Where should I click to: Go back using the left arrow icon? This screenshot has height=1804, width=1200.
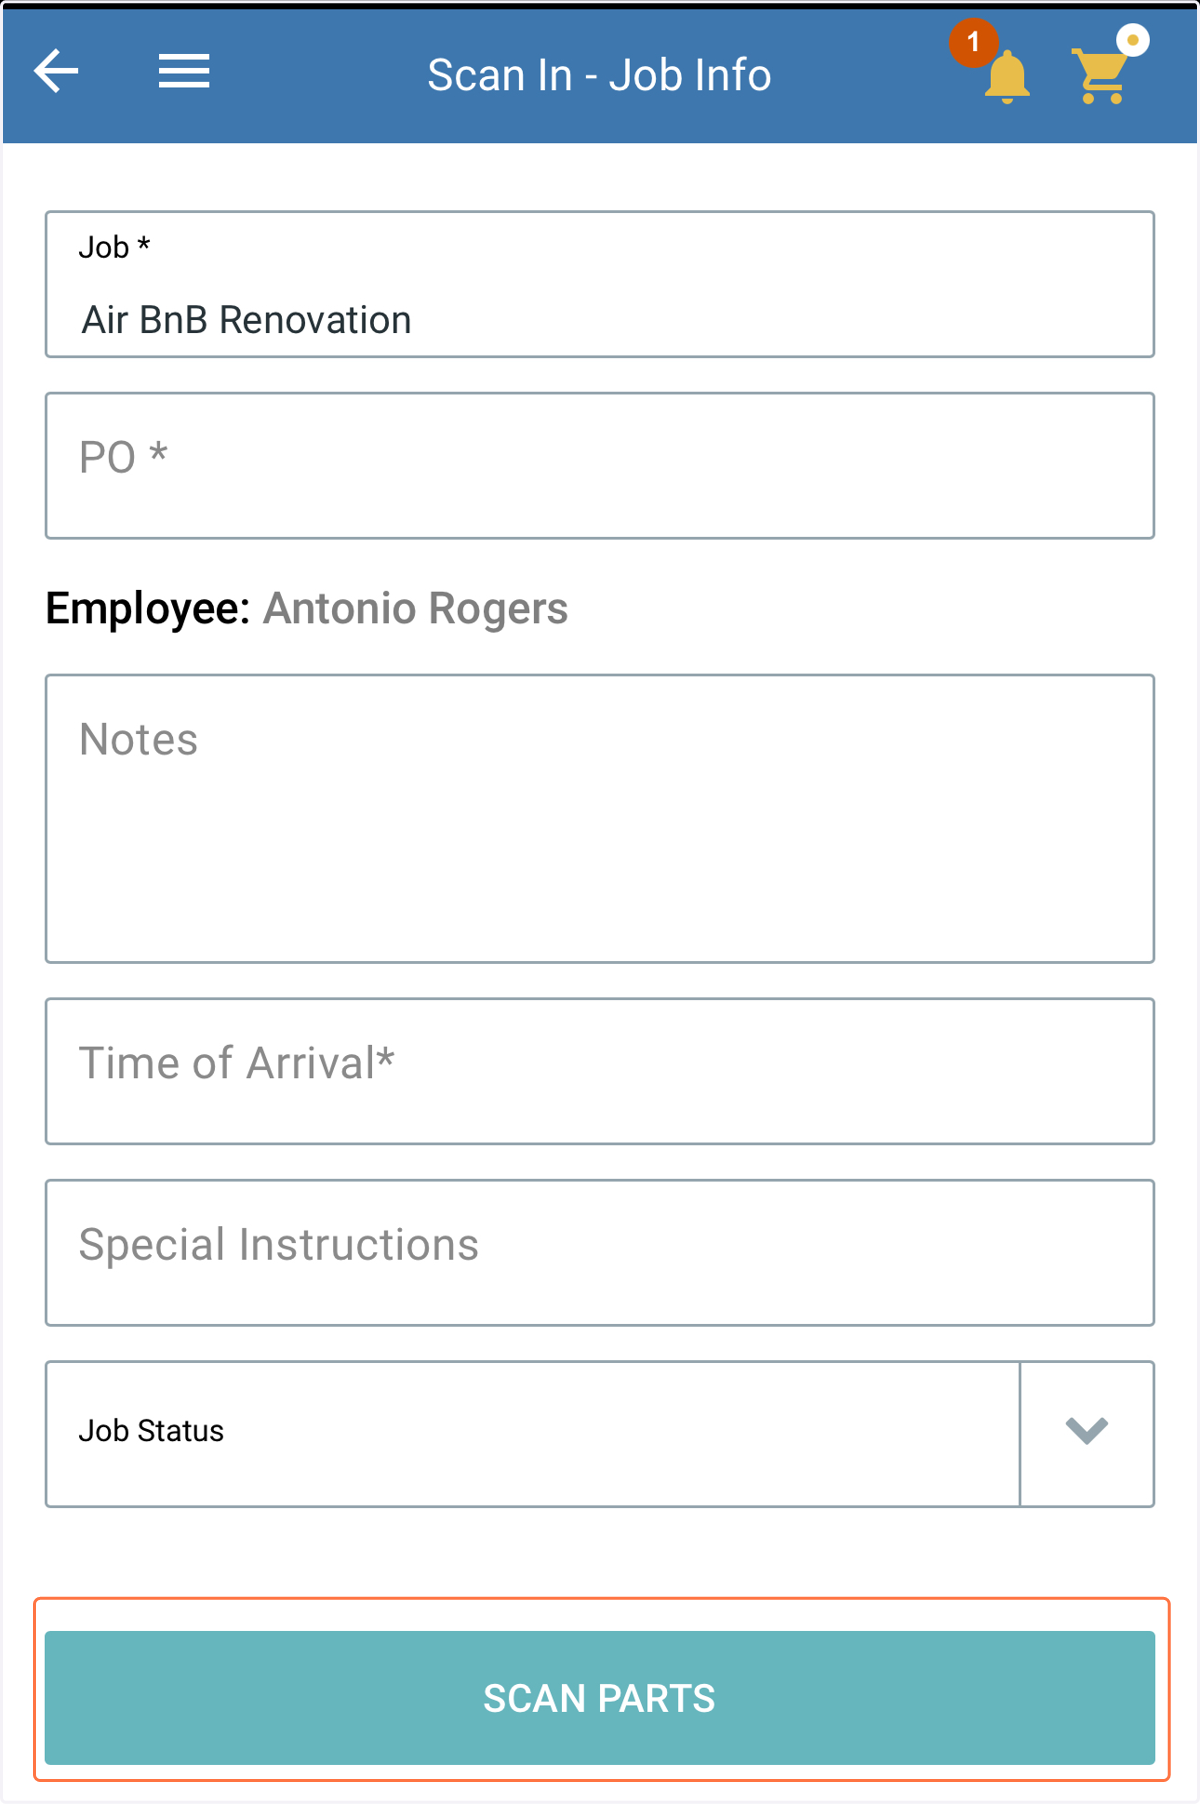coord(56,71)
